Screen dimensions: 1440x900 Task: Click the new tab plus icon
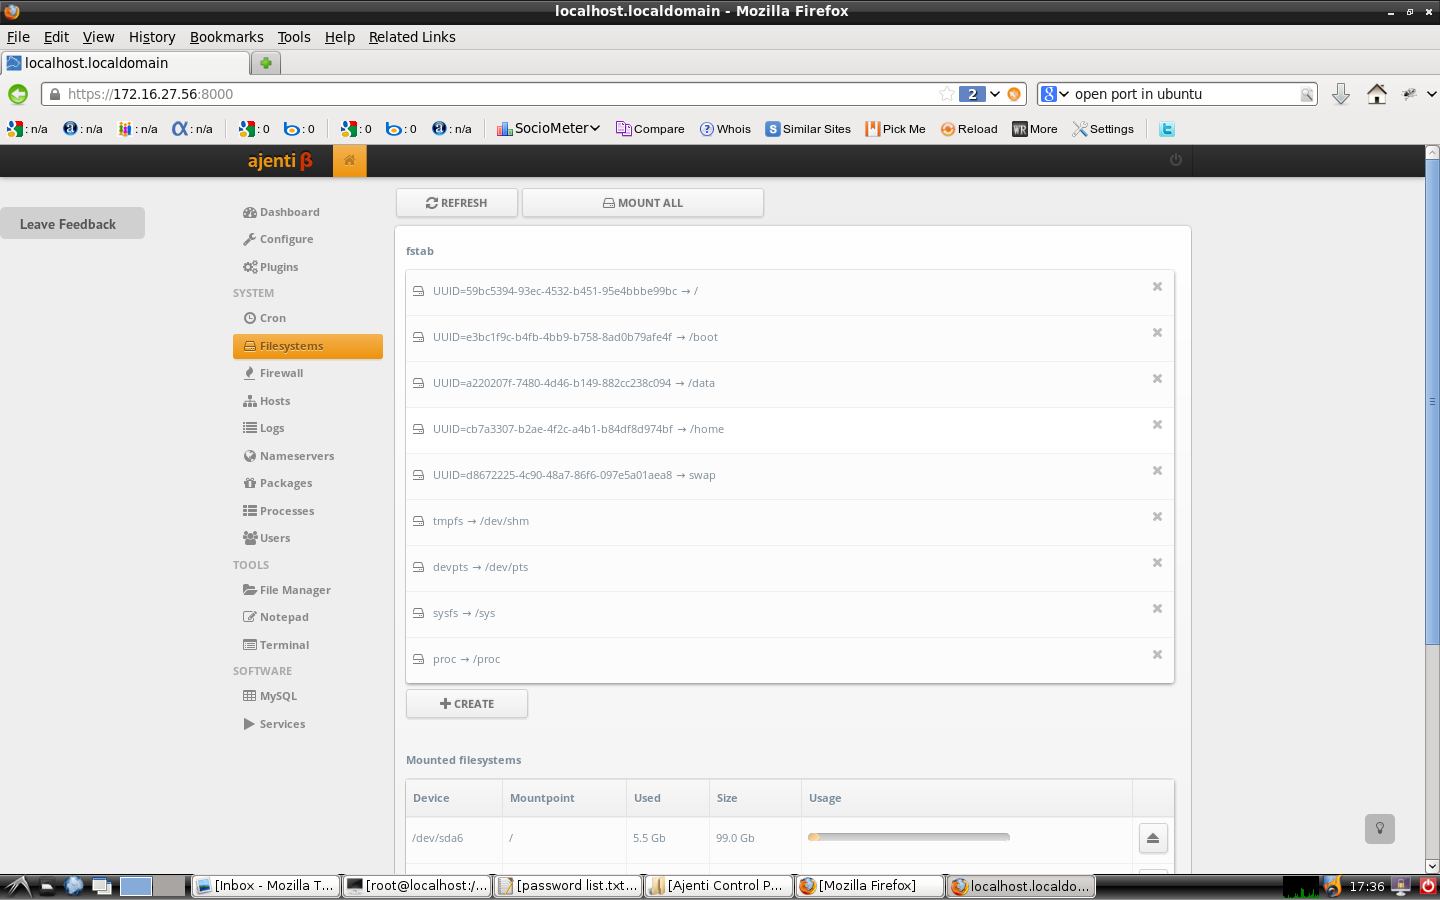click(266, 63)
